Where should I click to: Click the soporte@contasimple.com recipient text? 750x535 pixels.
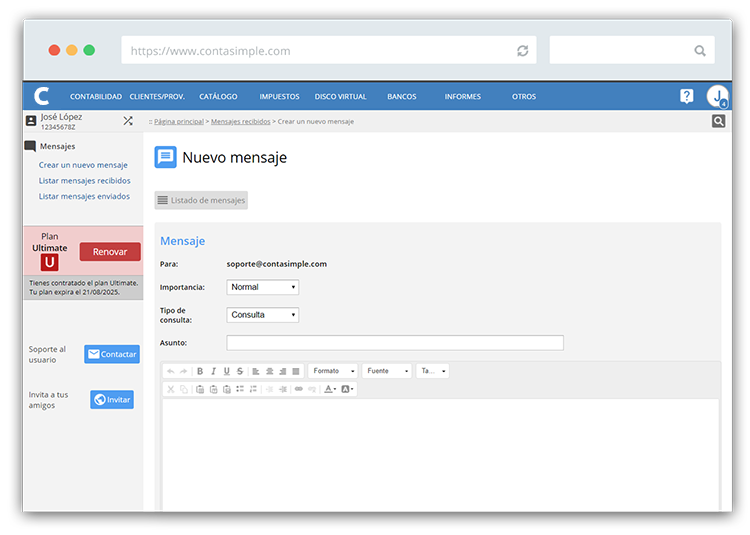pyautogui.click(x=276, y=264)
